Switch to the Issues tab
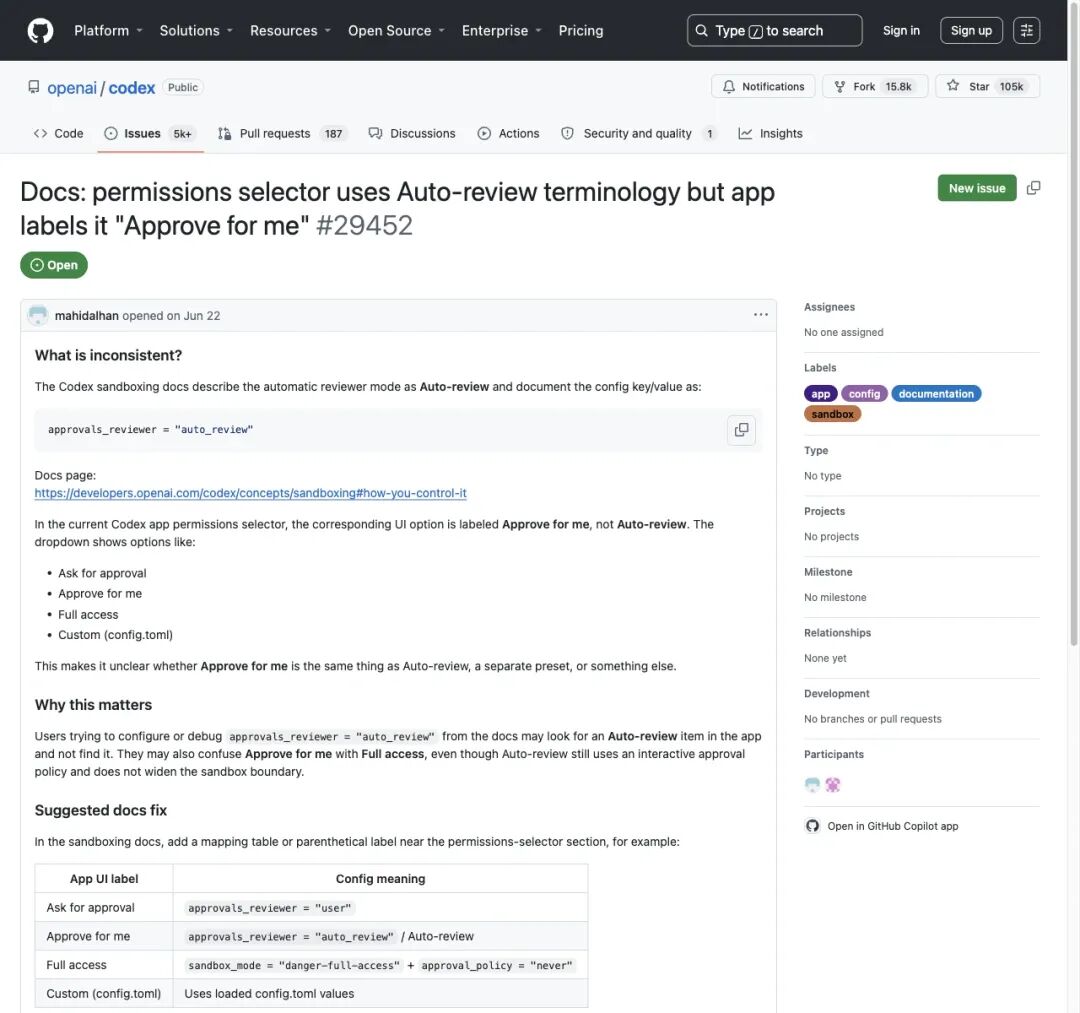The image size is (1080, 1013). click(150, 134)
